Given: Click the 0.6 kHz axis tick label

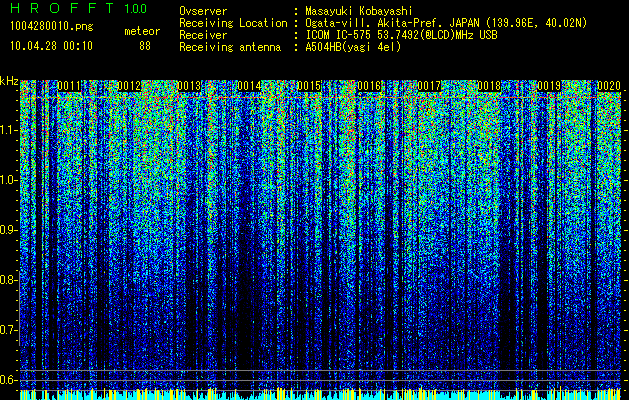Looking at the screenshot, I should (x=8, y=380).
